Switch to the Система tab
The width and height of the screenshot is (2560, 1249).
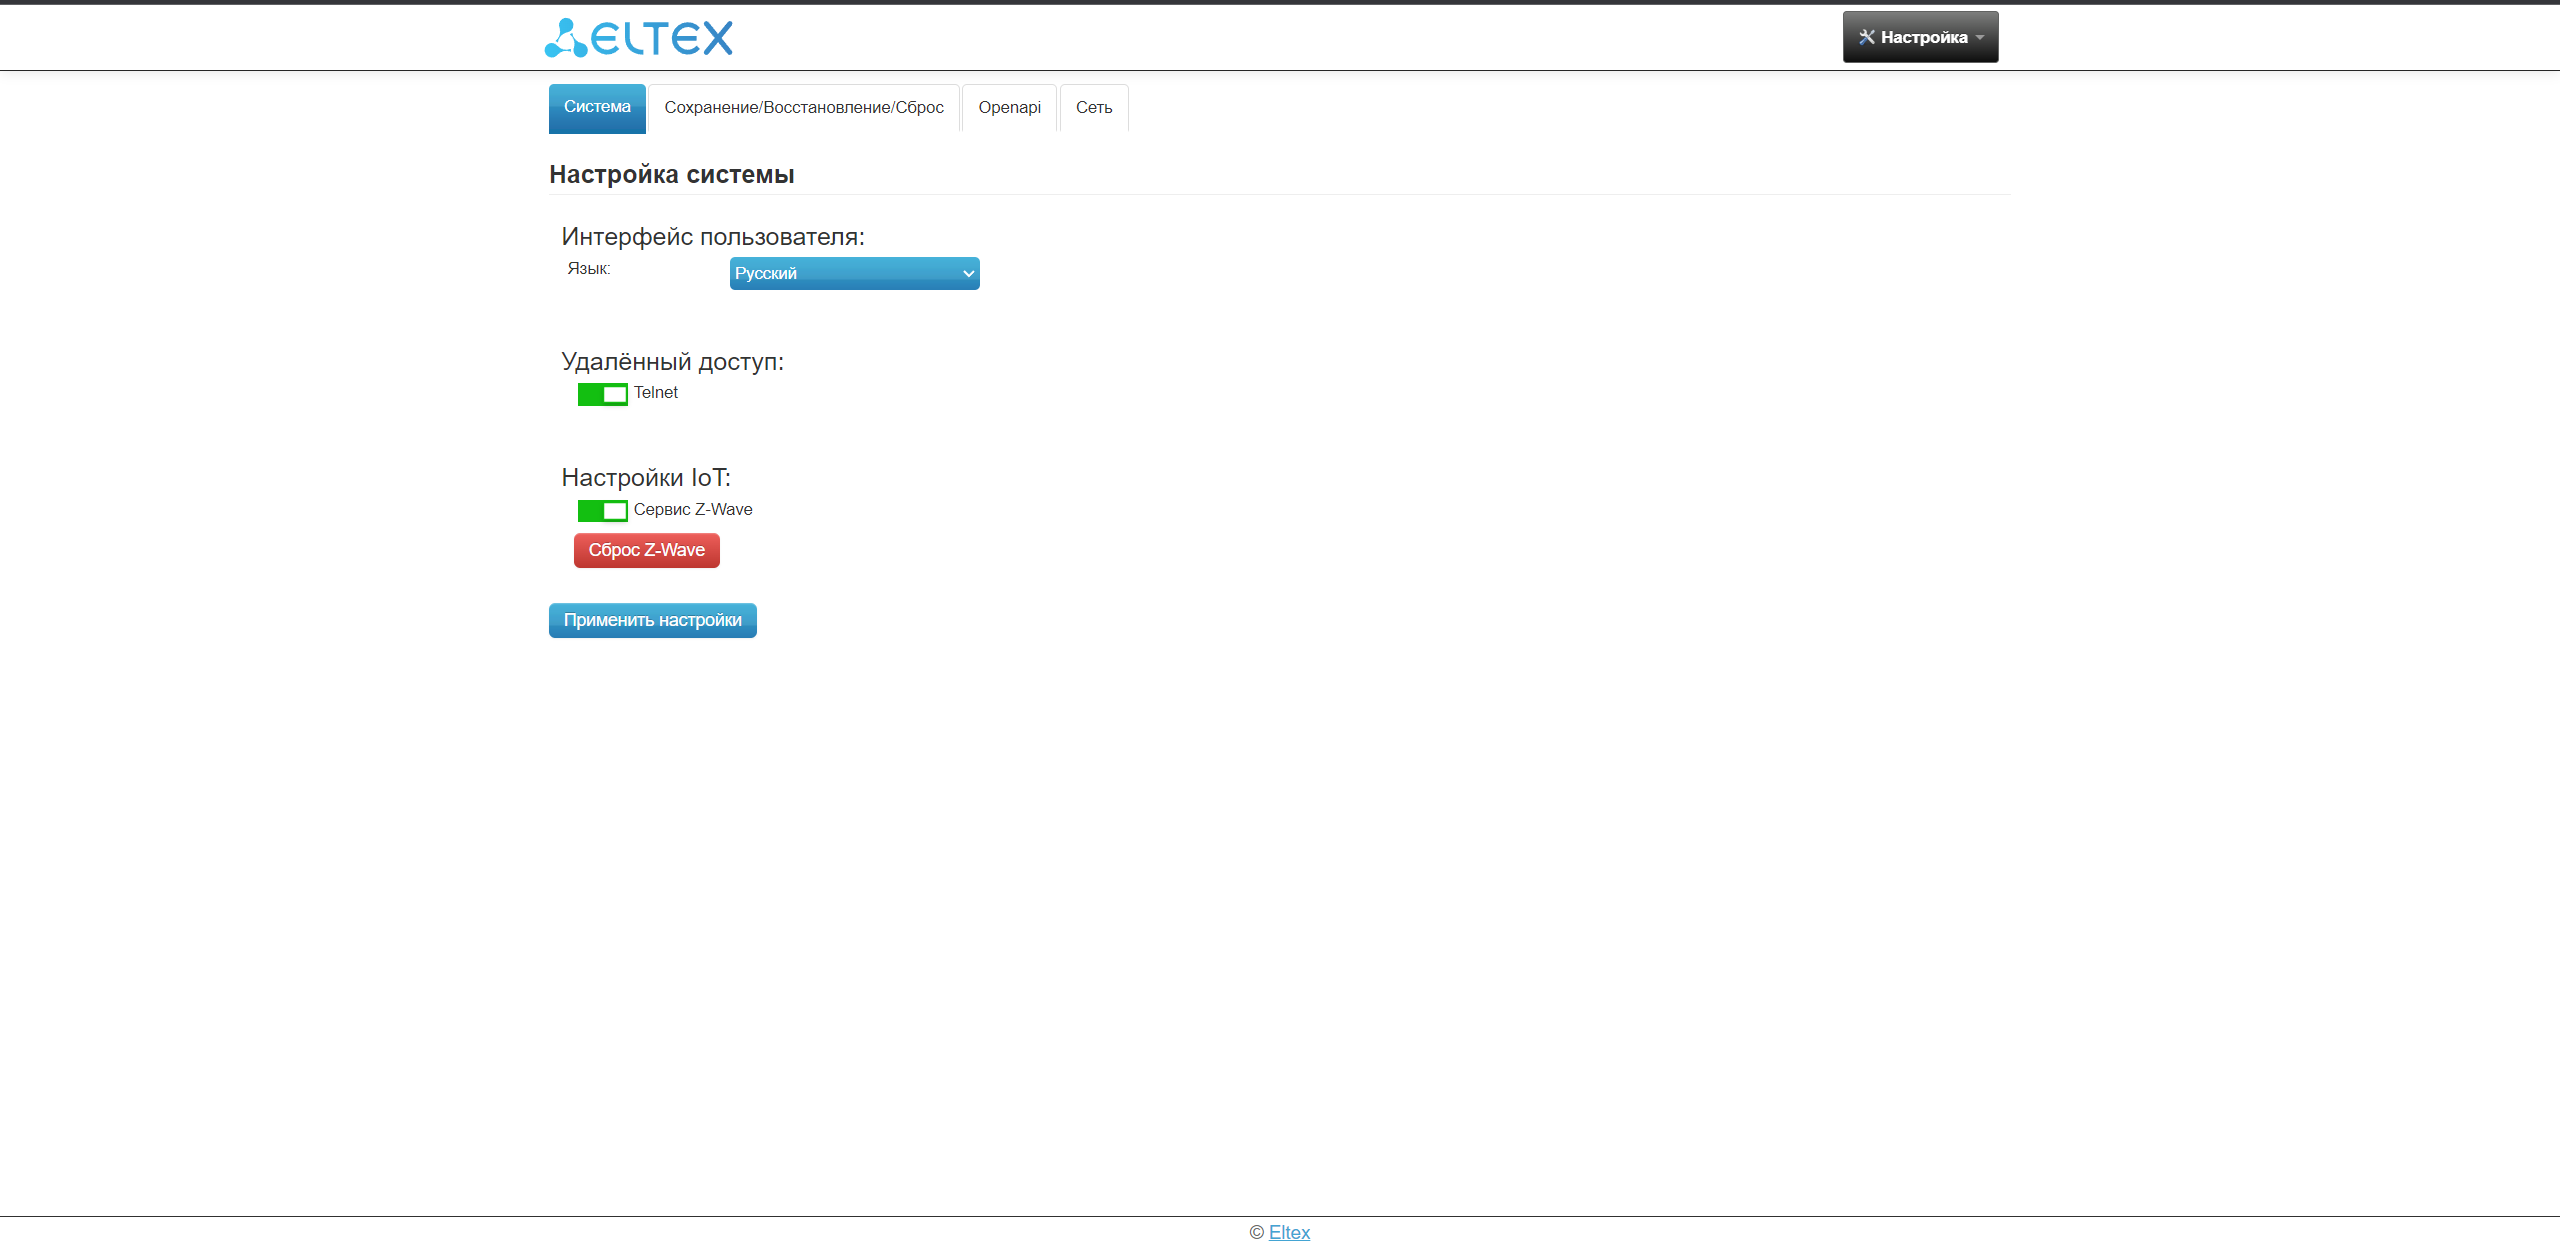pyautogui.click(x=597, y=107)
